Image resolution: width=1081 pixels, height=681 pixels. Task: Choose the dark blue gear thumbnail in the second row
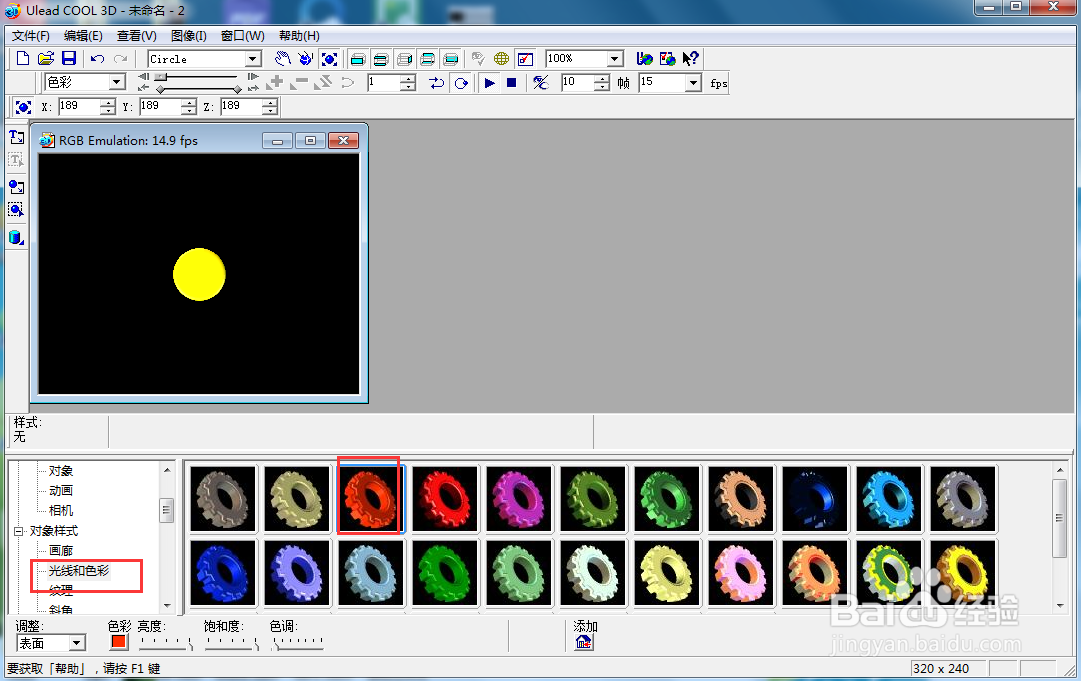[x=223, y=573]
